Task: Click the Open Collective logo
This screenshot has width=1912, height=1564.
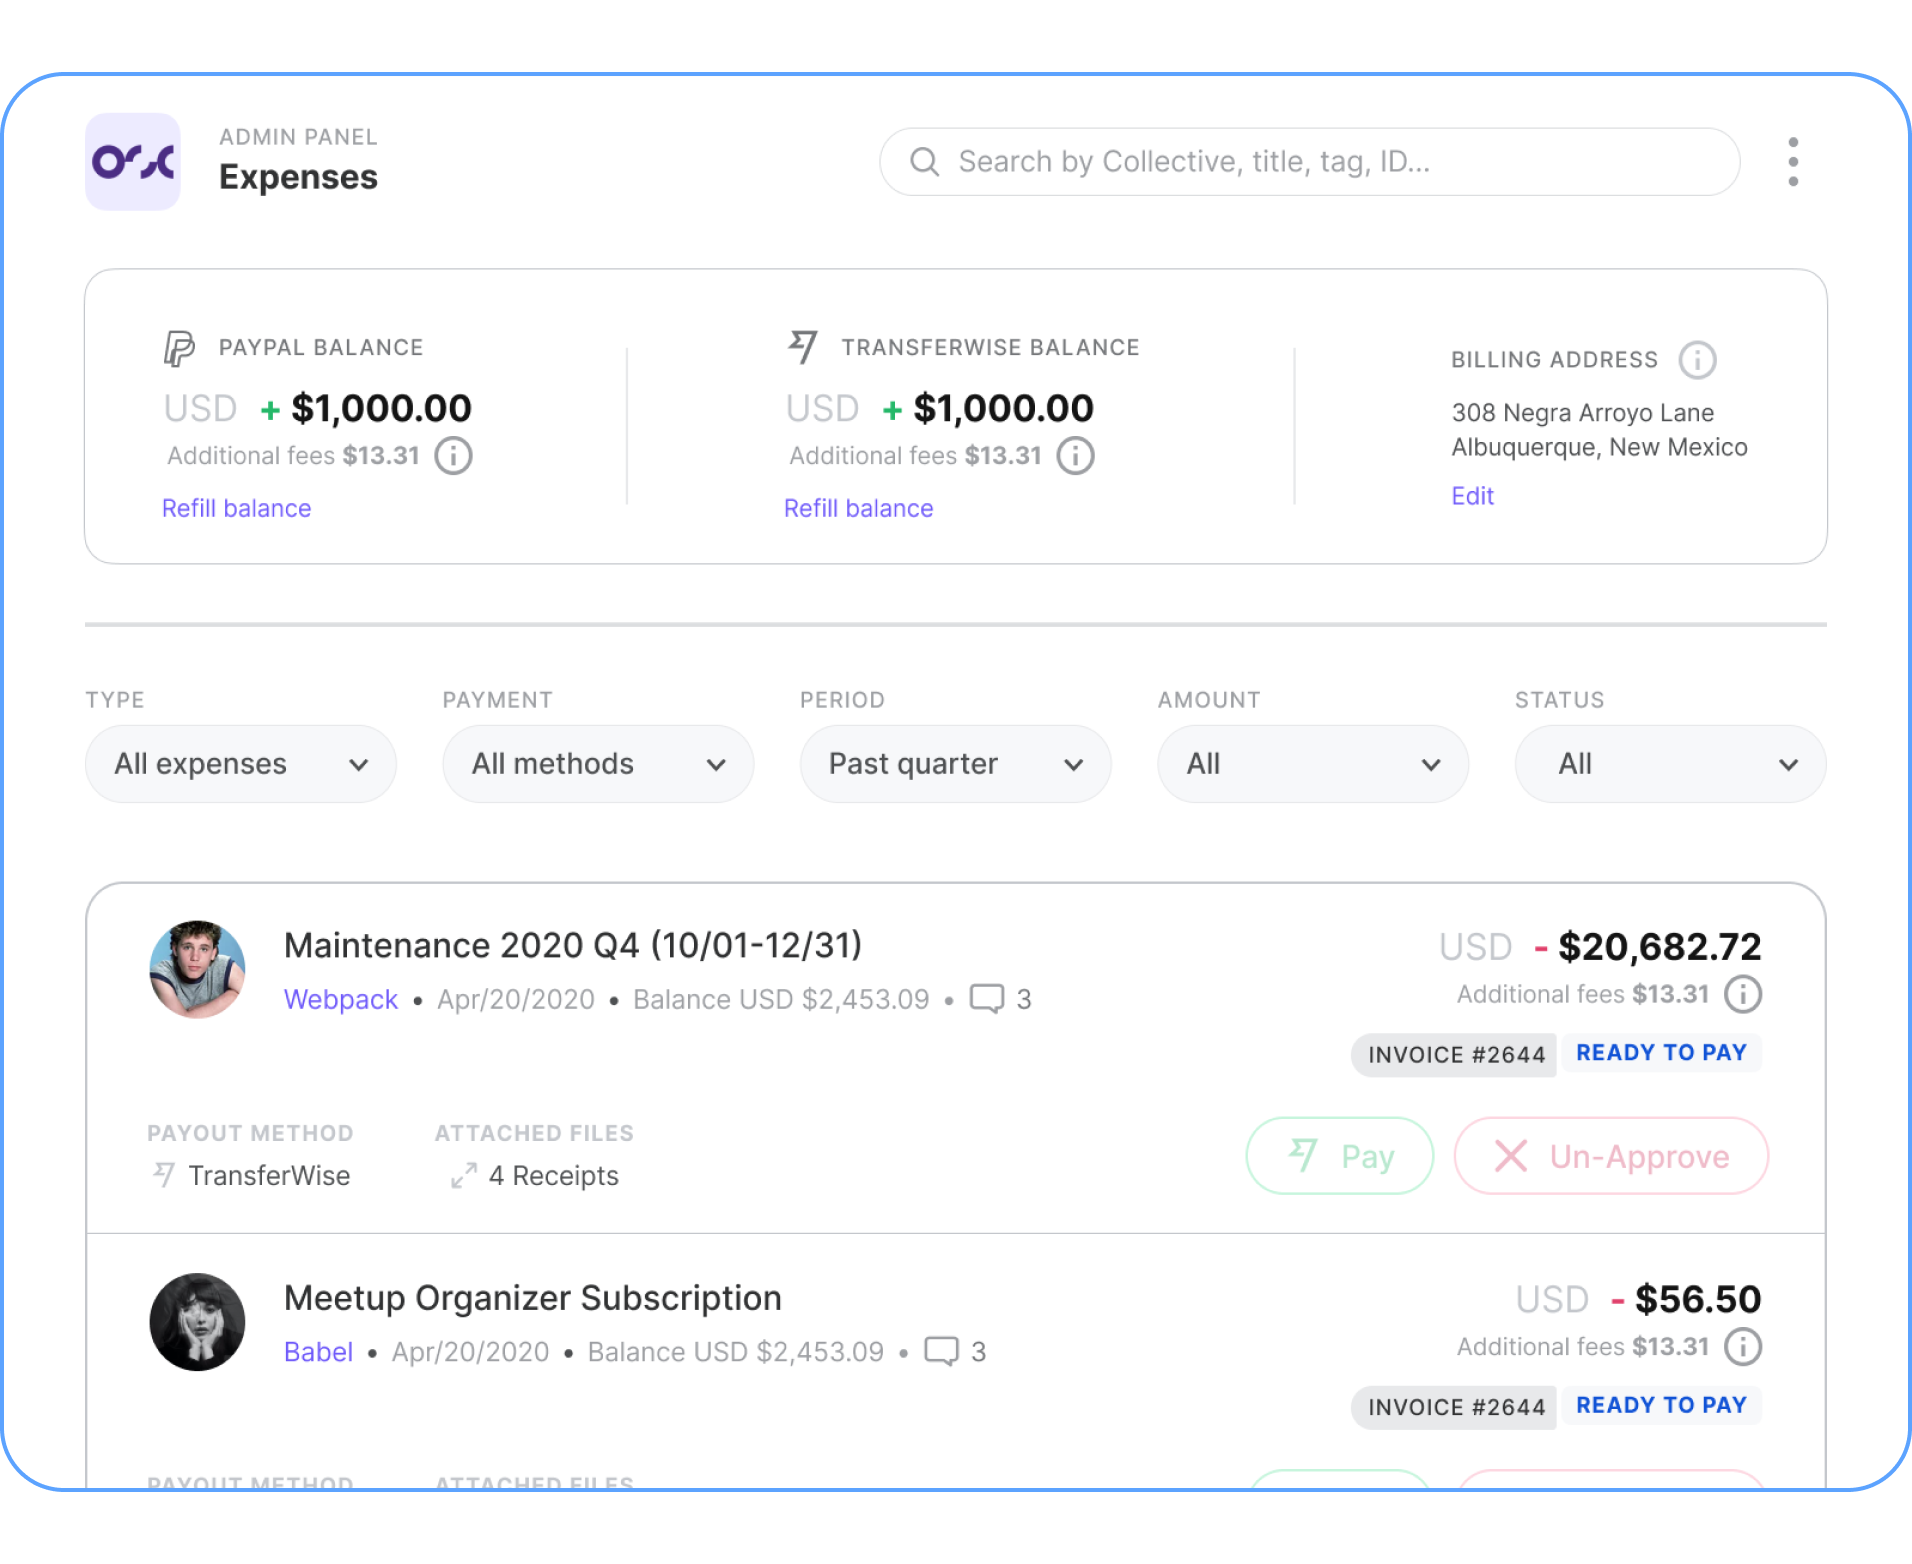Action: point(133,161)
